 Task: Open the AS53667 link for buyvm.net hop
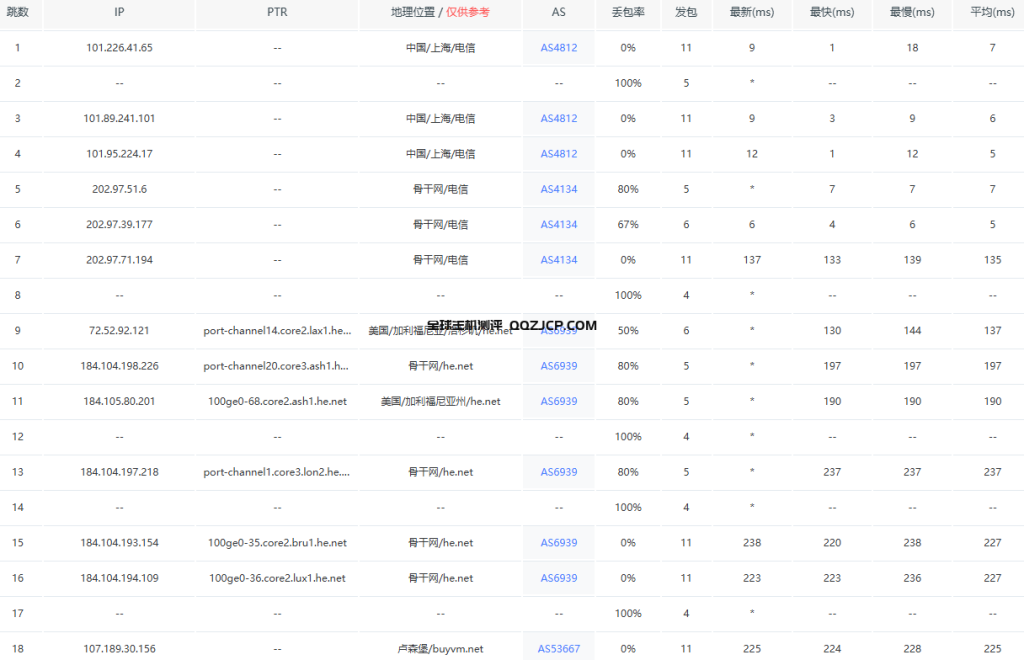[x=558, y=648]
